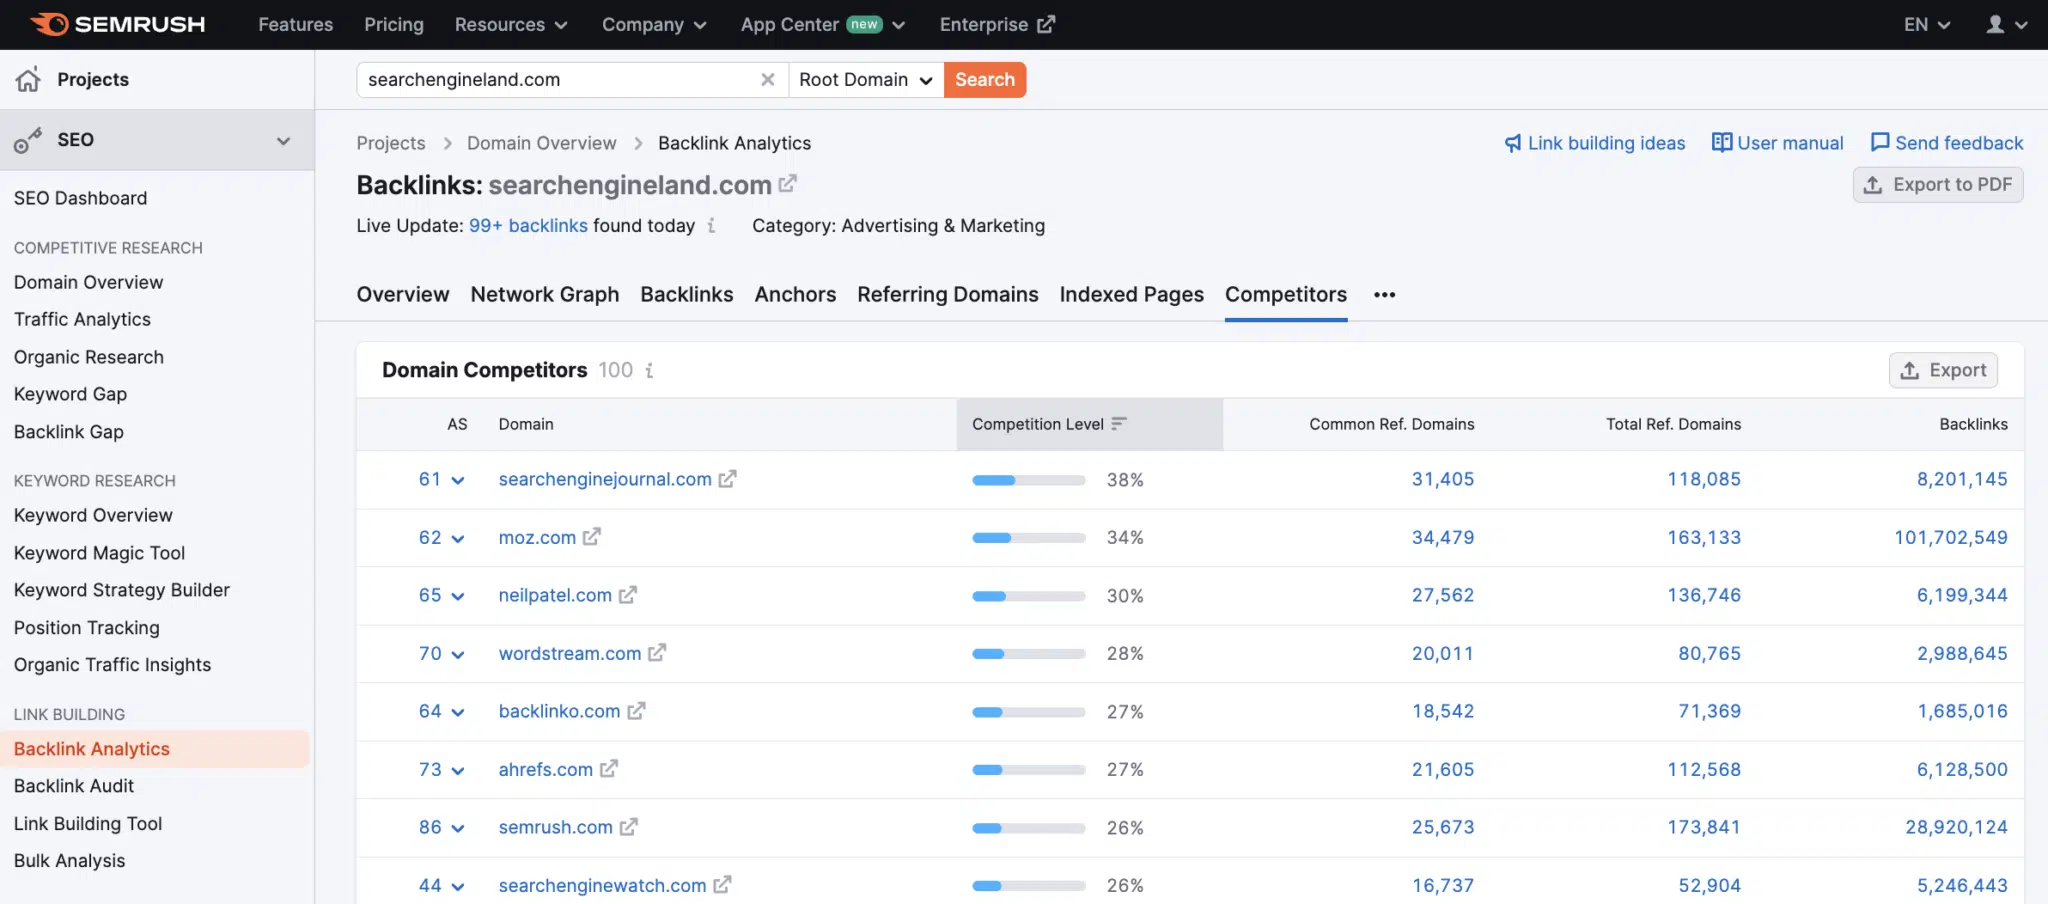Screen dimensions: 2048x904
Task: Open ahrefs.com external link icon
Action: (609, 769)
